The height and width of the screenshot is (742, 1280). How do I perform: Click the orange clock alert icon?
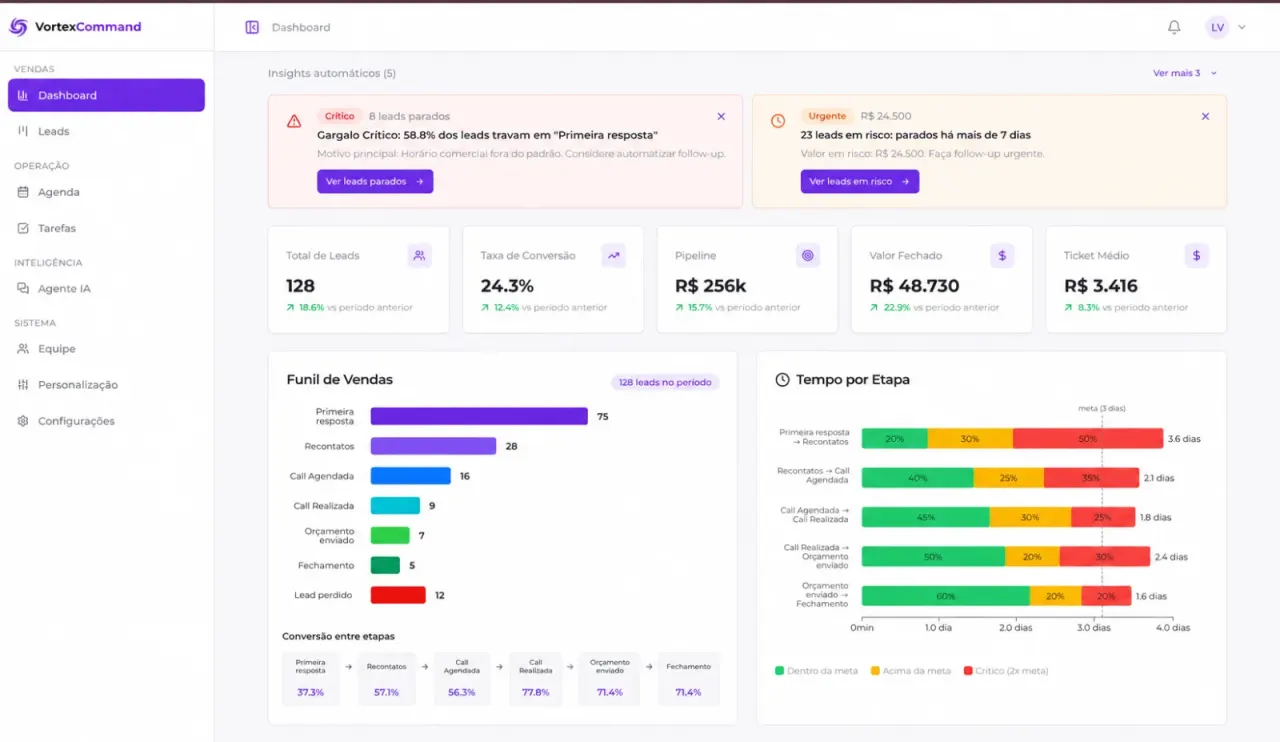point(778,121)
